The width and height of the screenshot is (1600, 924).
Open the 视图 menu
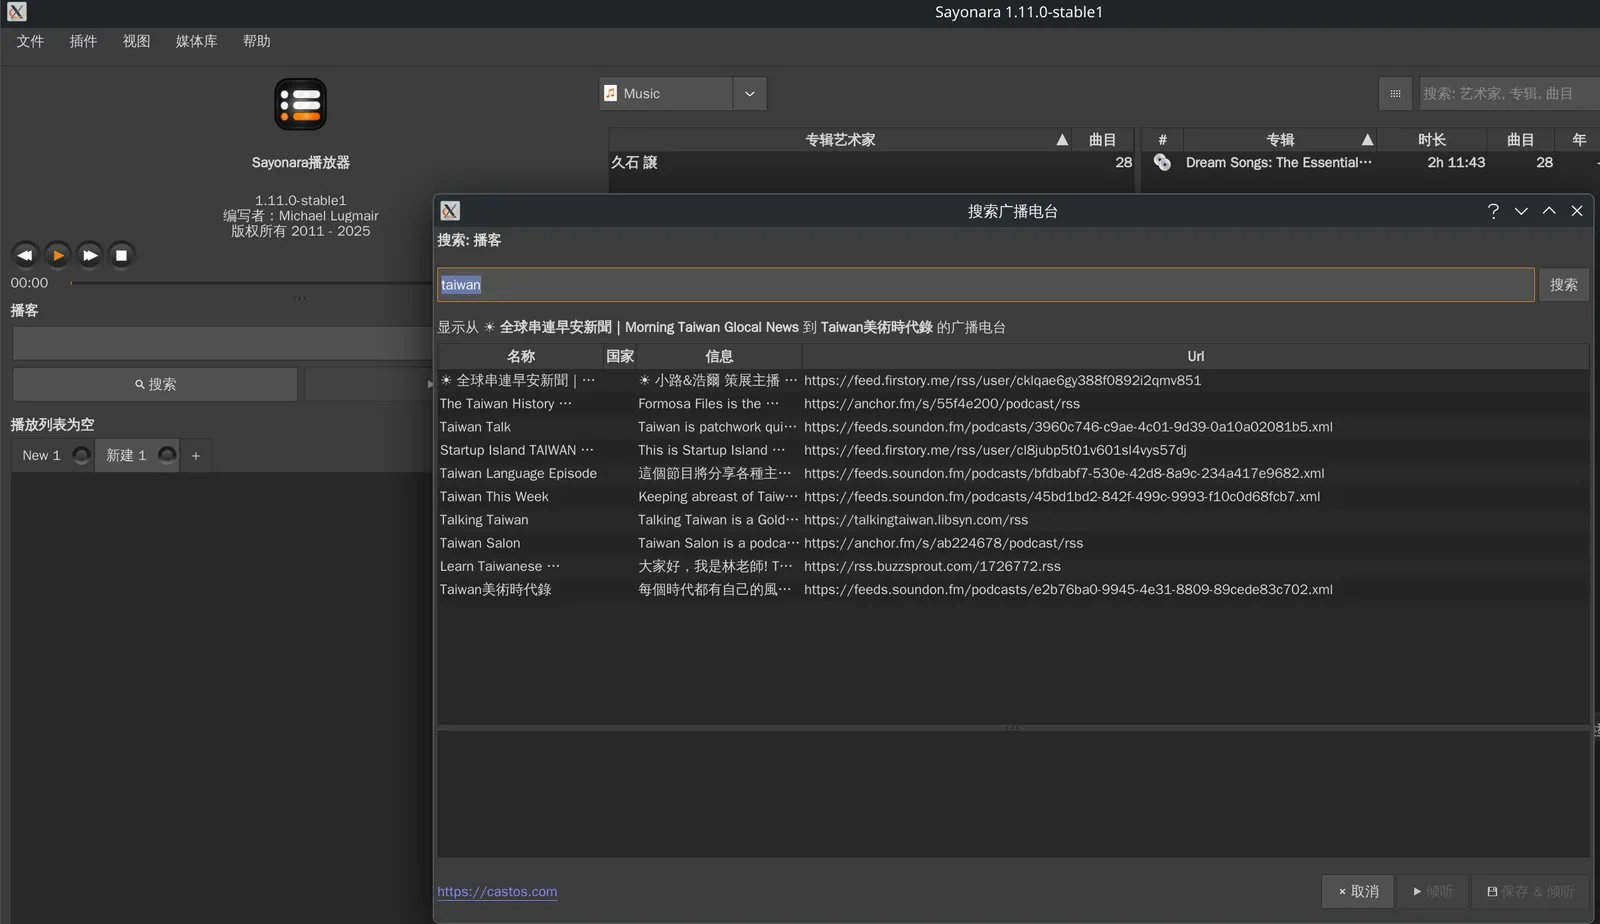point(136,41)
